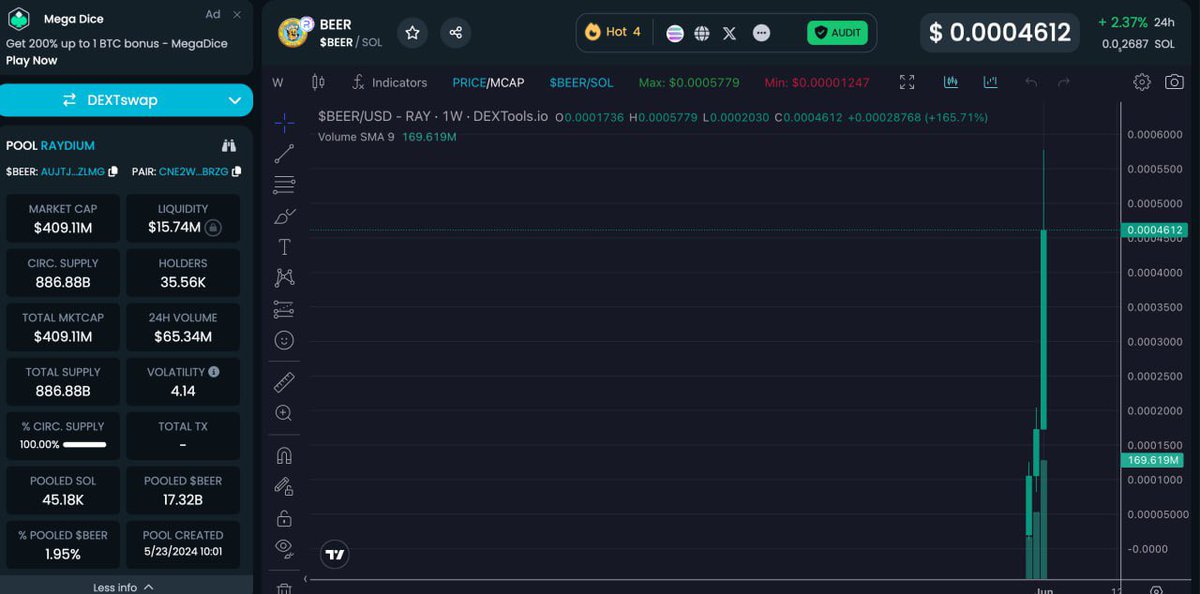Open pool explorer binoculars icon
Image resolution: width=1200 pixels, height=594 pixels.
[x=229, y=146]
